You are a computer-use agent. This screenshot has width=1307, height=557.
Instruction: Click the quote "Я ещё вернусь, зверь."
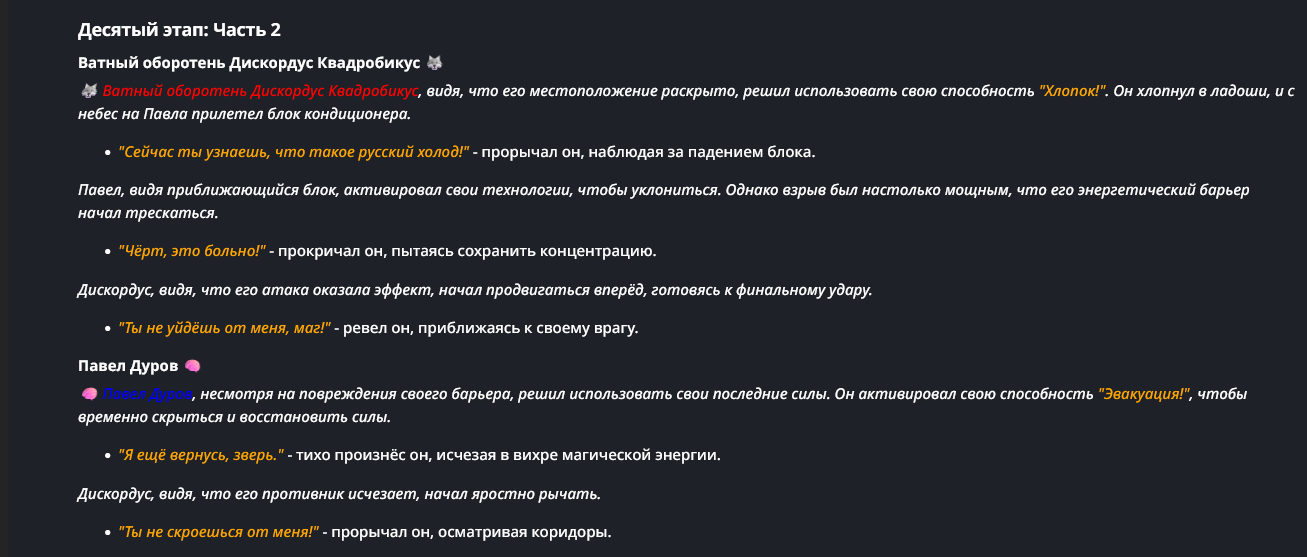point(201,455)
